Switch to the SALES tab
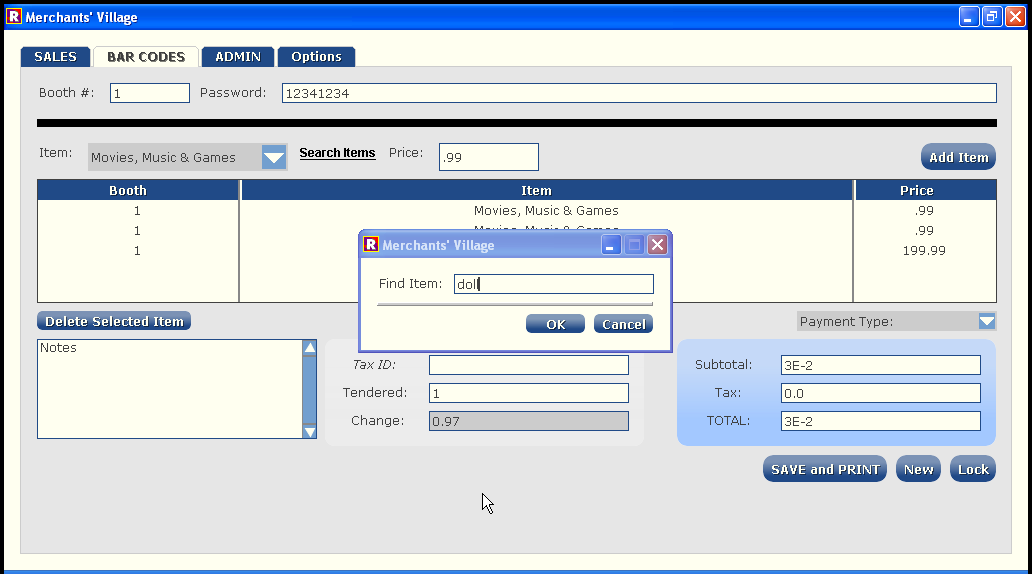This screenshot has height=574, width=1032. pyautogui.click(x=55, y=57)
